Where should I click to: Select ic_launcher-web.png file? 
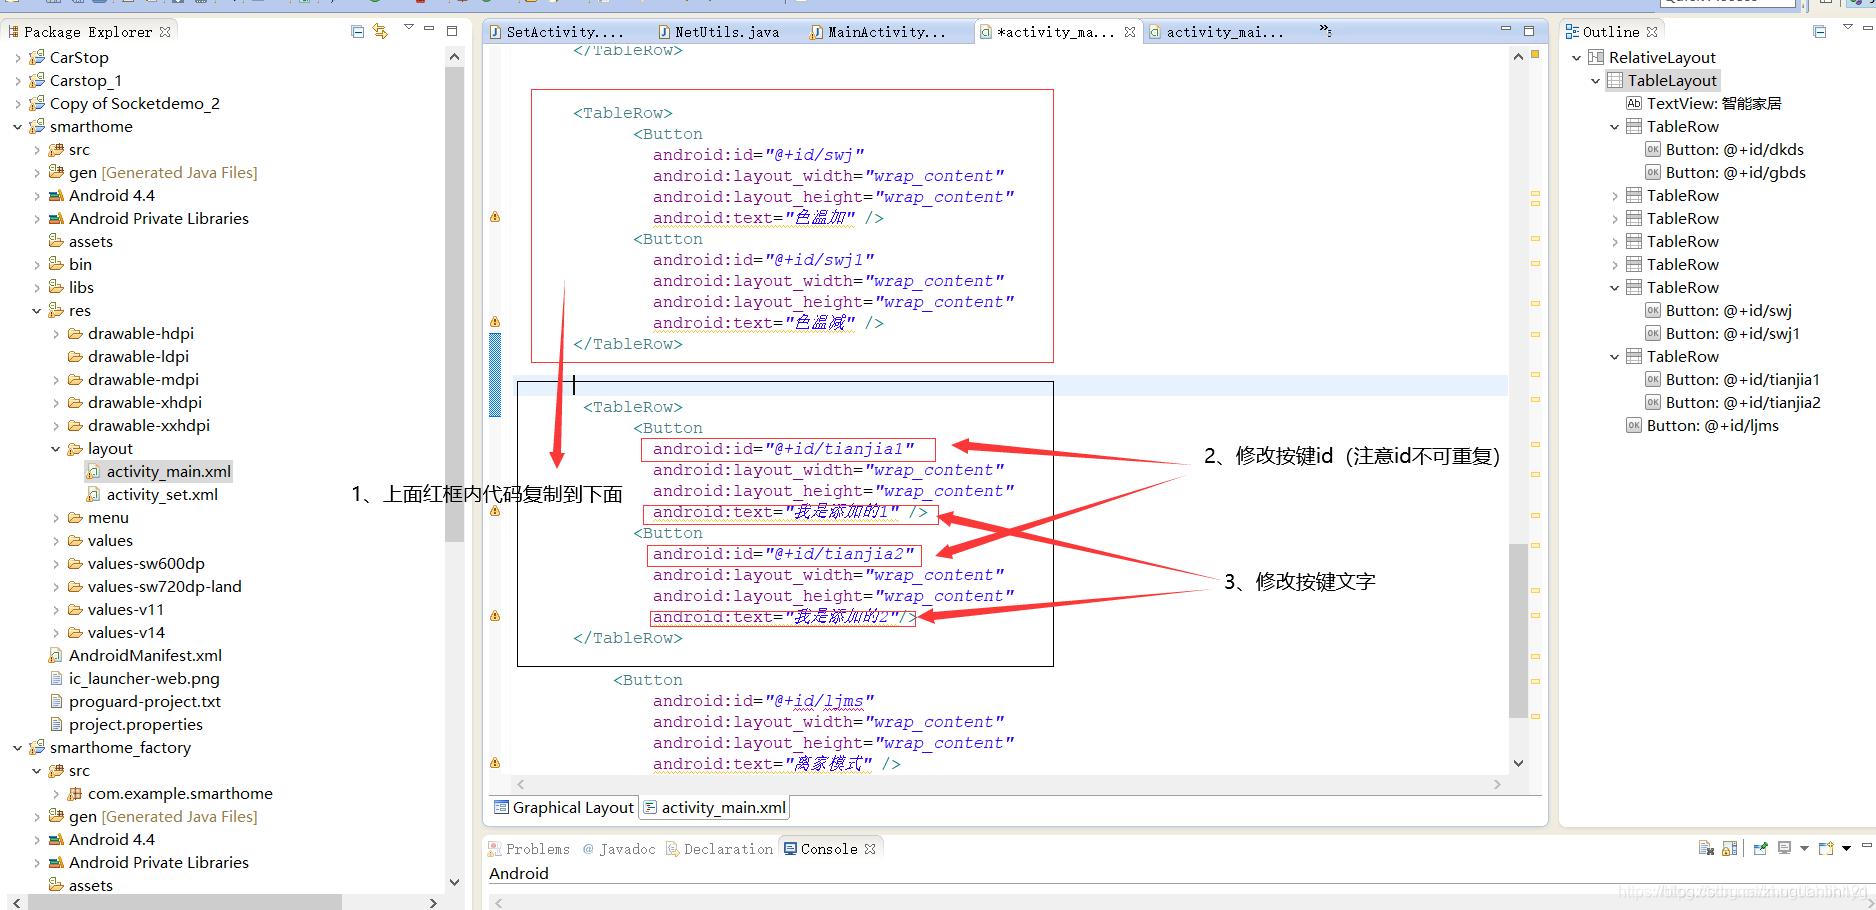[x=134, y=679]
